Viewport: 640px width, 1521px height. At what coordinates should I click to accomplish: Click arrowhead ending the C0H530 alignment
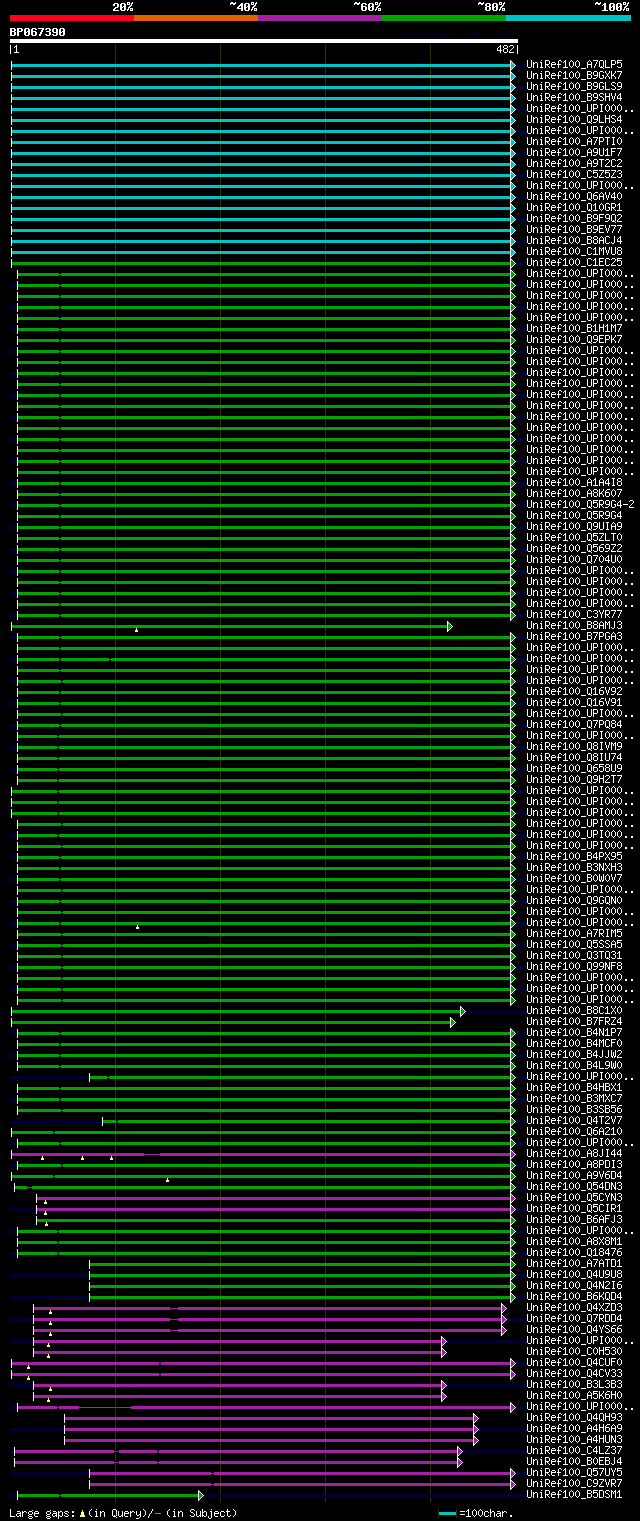click(444, 1352)
